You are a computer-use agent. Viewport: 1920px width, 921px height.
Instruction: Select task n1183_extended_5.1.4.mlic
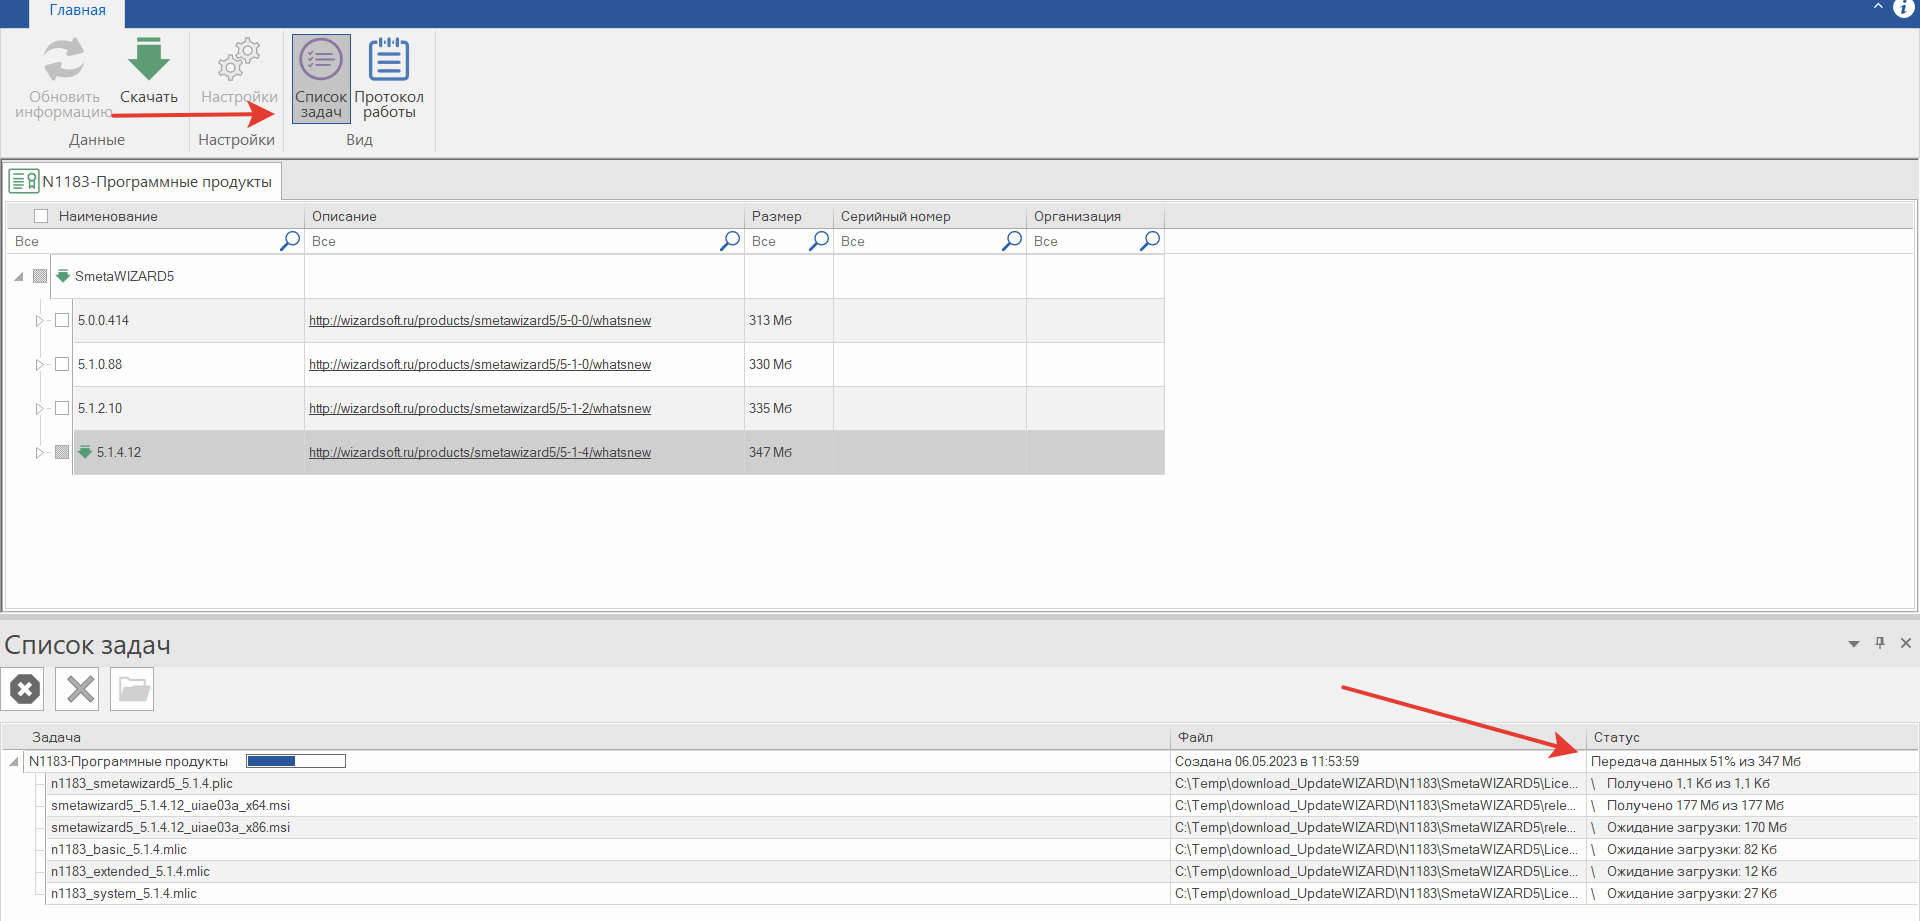tap(130, 871)
